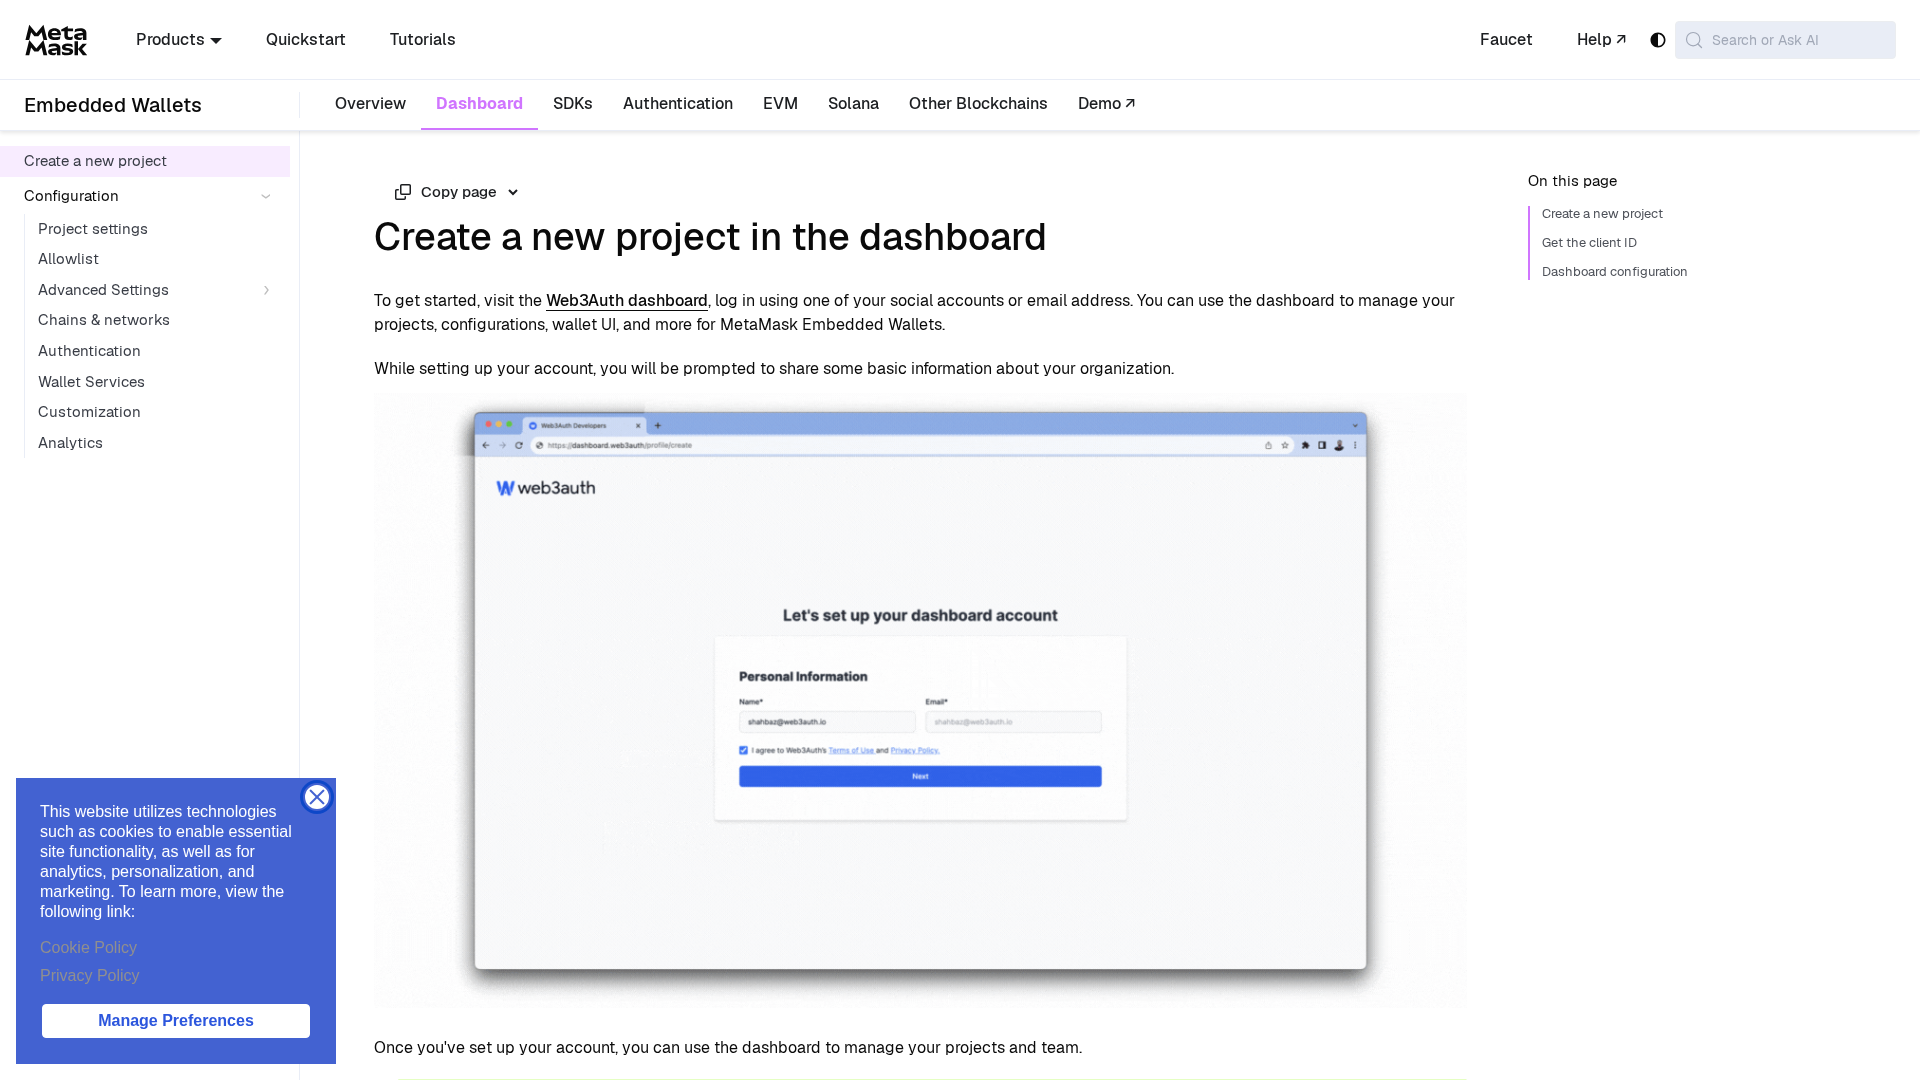Expand Advanced Settings chevron
1920x1080 pixels.
click(266, 290)
